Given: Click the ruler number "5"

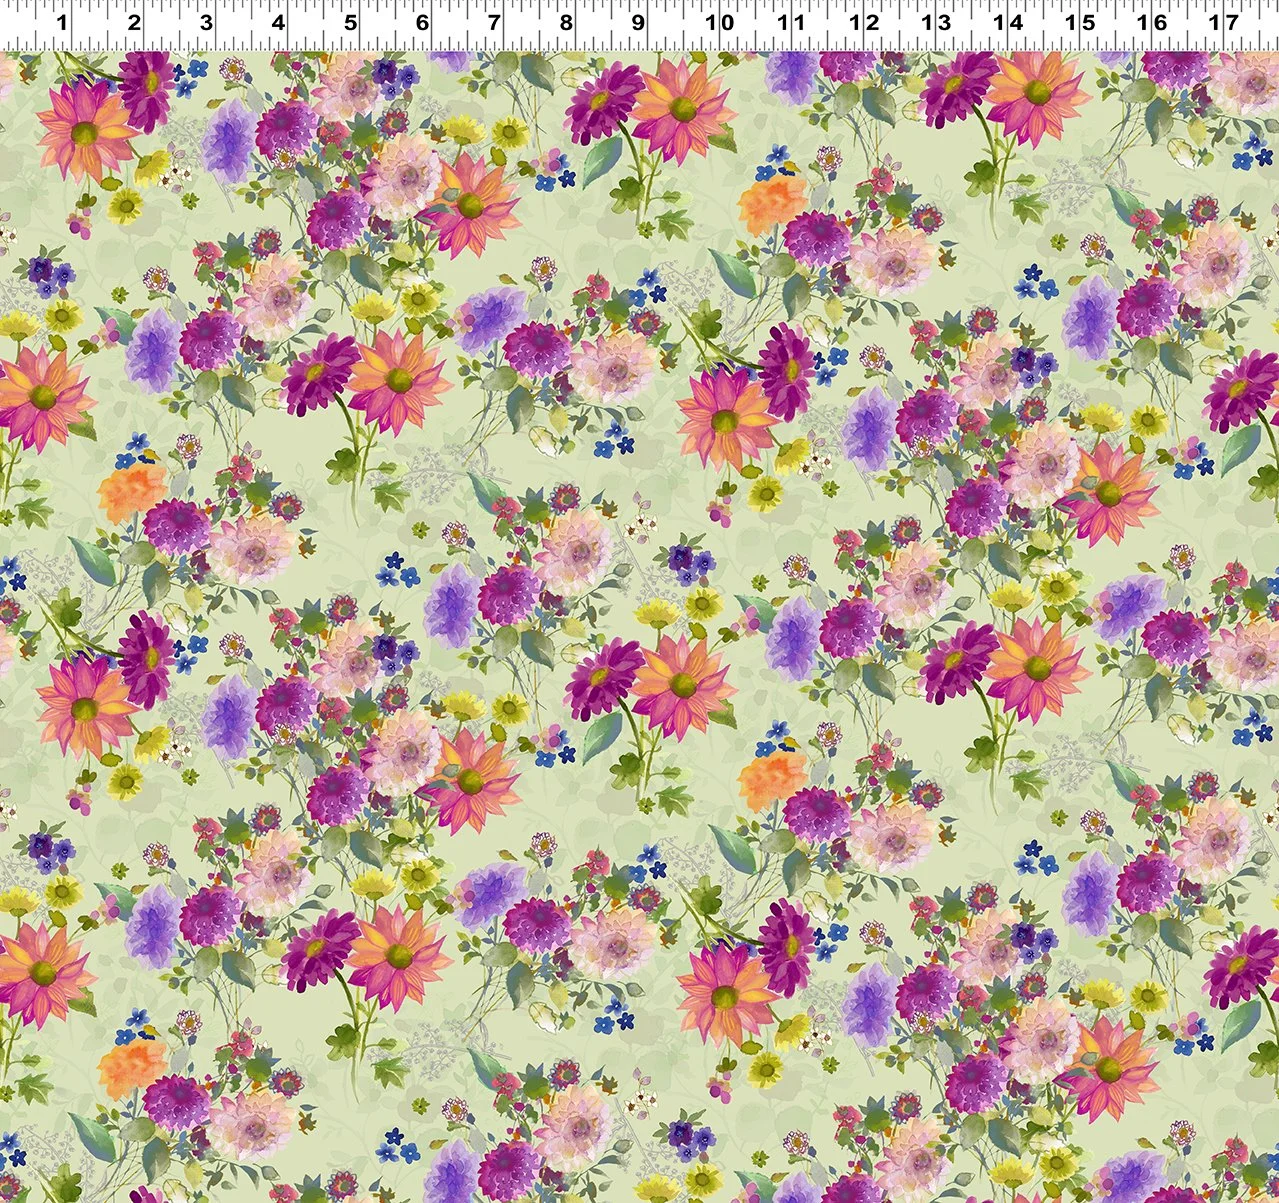Looking at the screenshot, I should (x=350, y=22).
